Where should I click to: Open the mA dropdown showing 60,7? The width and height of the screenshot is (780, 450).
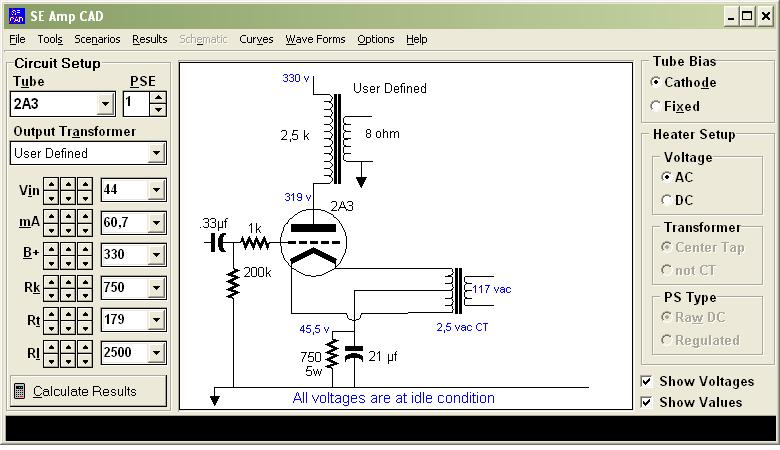156,222
